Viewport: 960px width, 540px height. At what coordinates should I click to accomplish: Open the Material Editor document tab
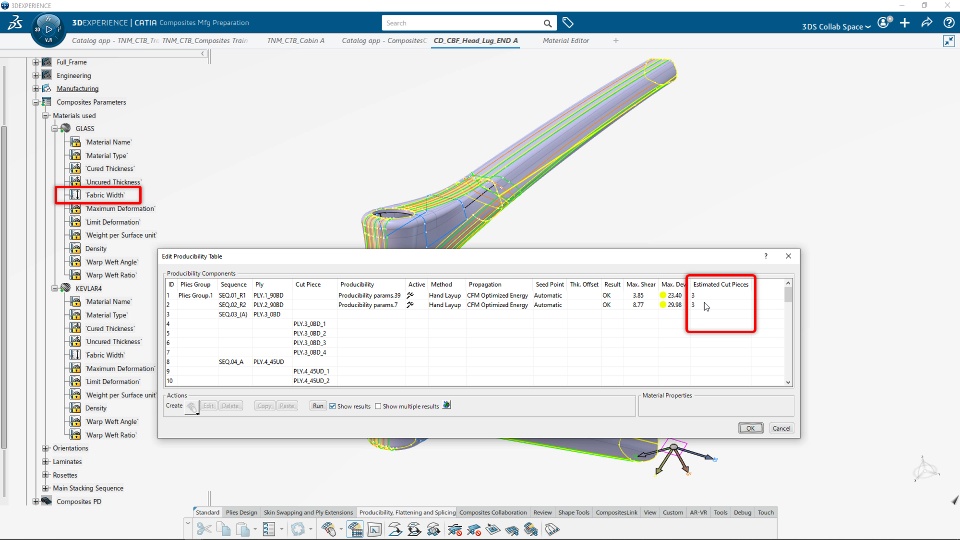click(x=566, y=40)
